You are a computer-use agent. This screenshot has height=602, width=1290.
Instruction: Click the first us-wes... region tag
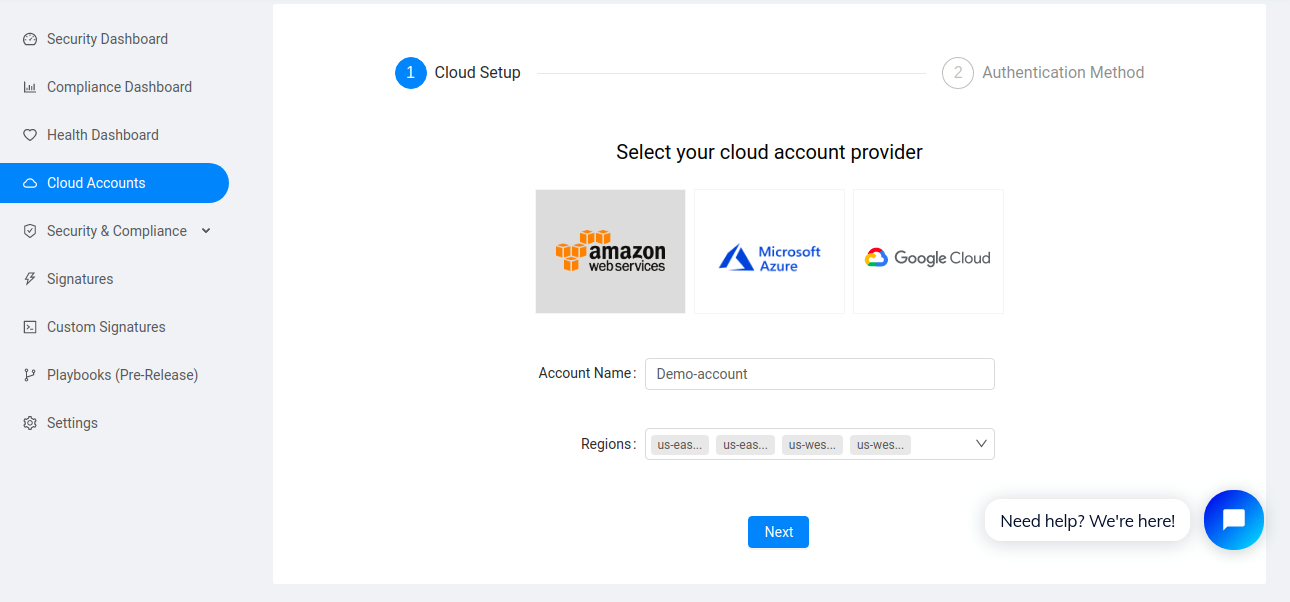pos(812,445)
